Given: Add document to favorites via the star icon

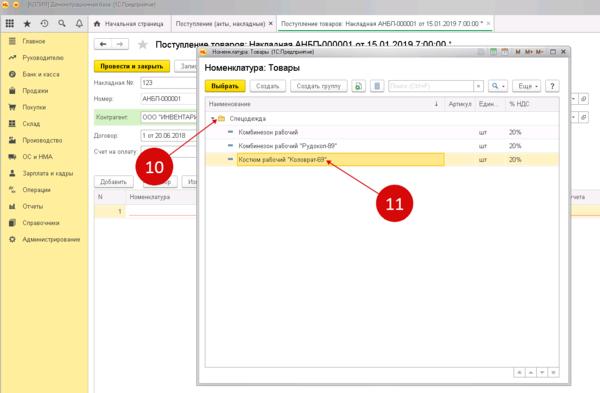Looking at the screenshot, I should (x=143, y=45).
